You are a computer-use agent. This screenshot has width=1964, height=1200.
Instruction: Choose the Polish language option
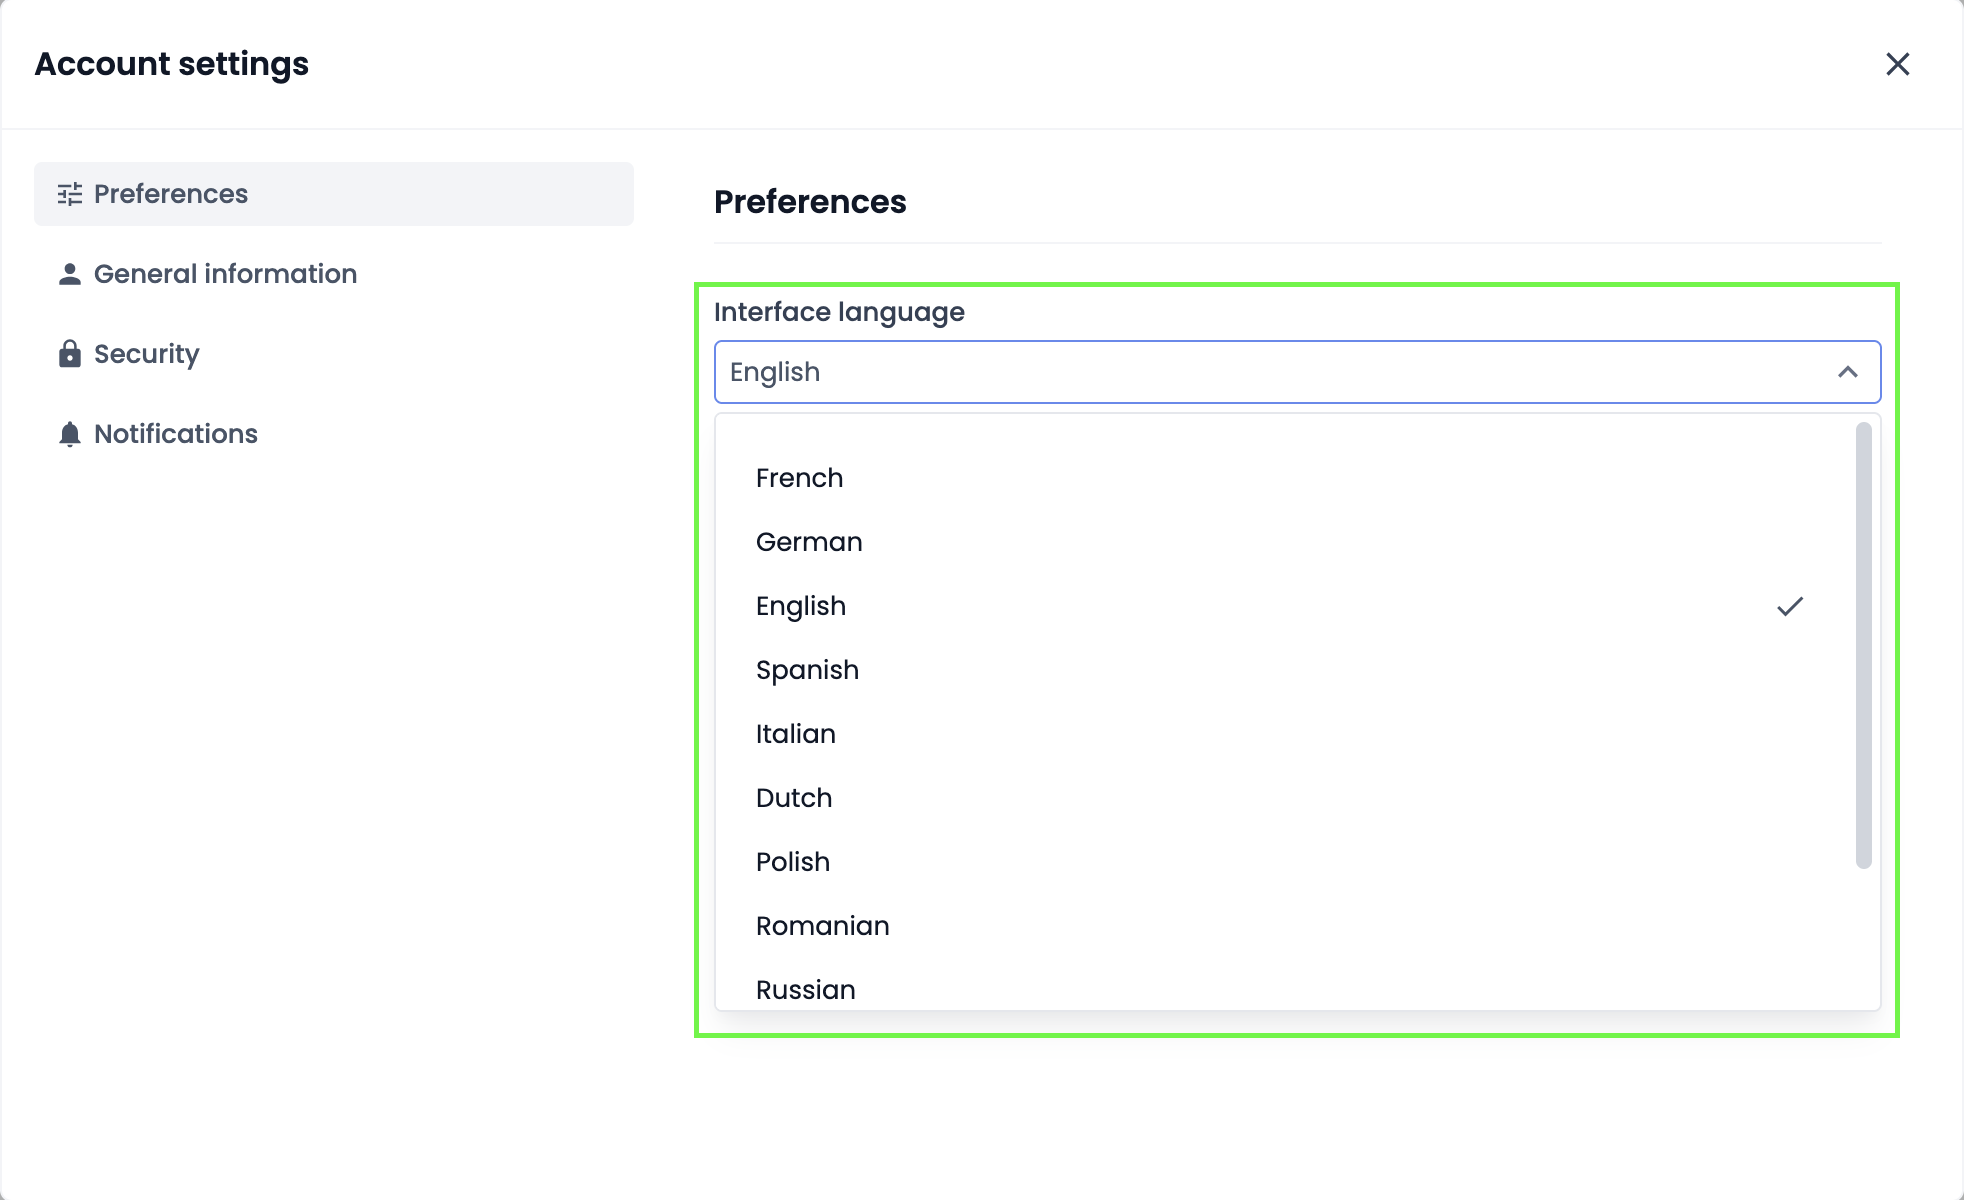pos(793,862)
